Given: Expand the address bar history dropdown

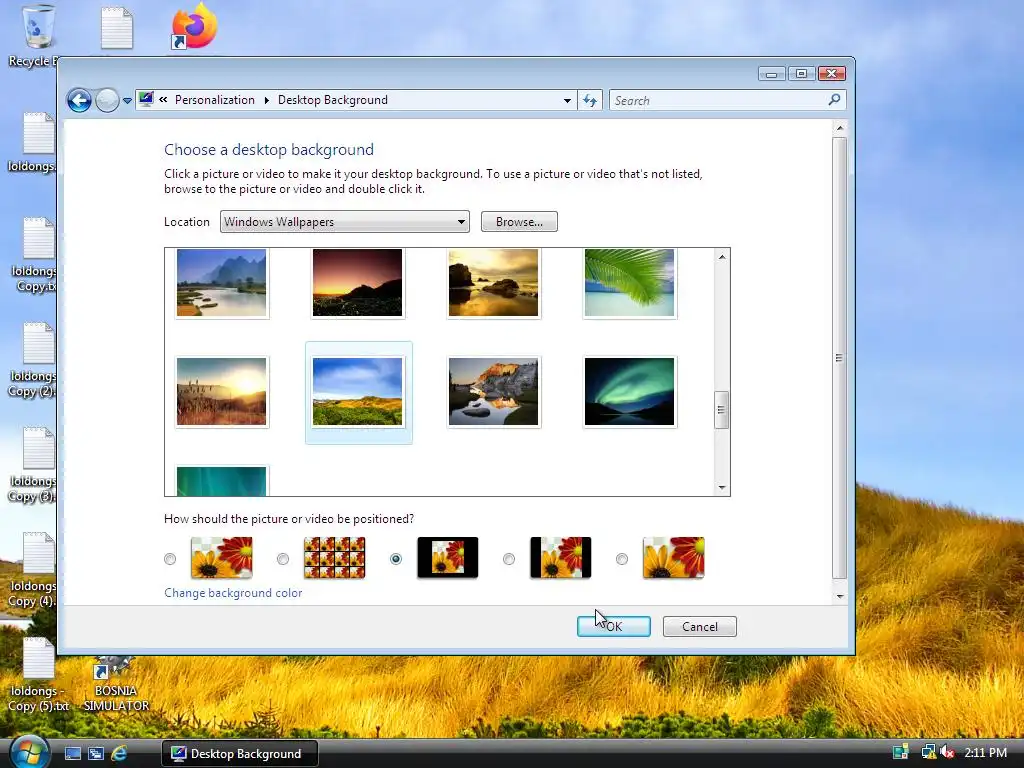Looking at the screenshot, I should click(567, 101).
